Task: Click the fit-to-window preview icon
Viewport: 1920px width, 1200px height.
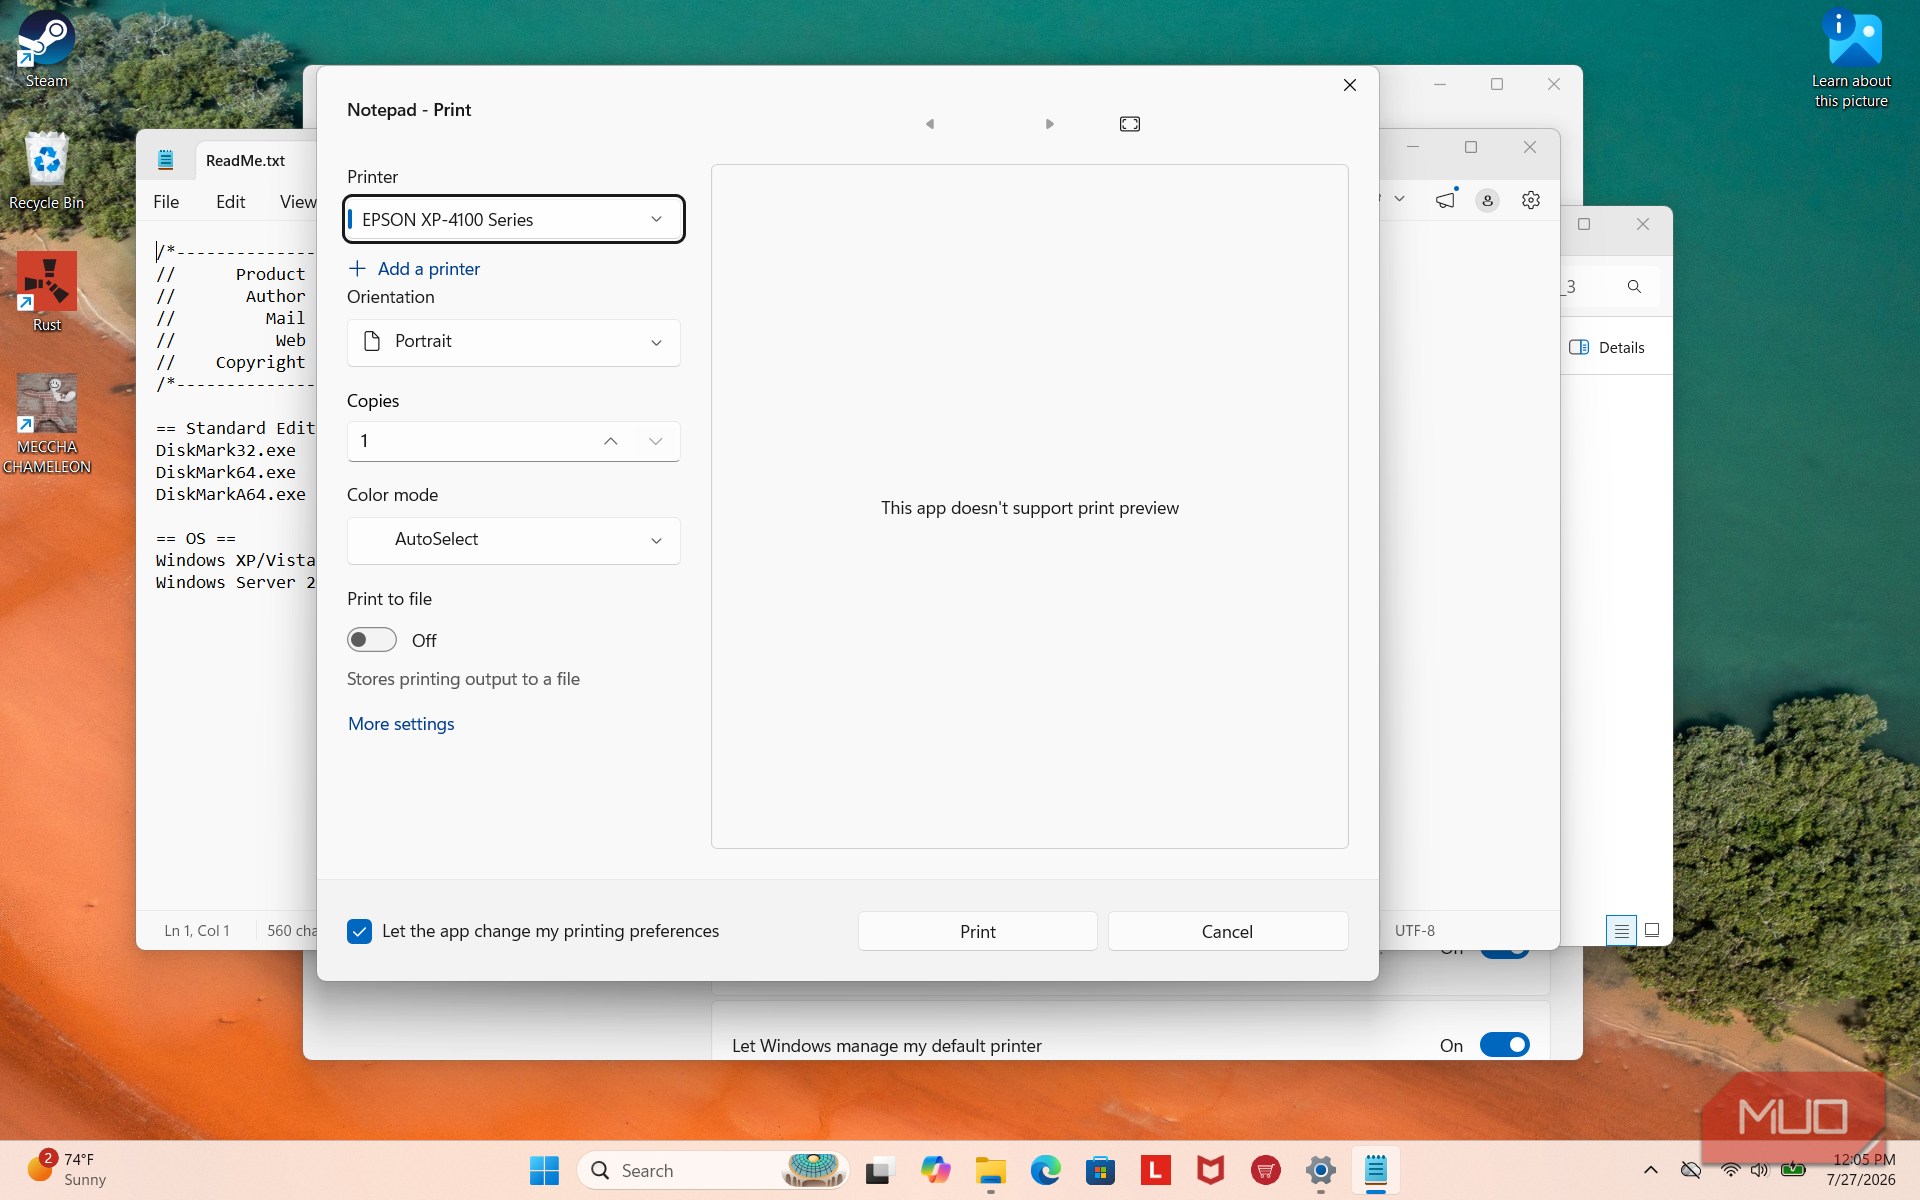Action: 1130,124
